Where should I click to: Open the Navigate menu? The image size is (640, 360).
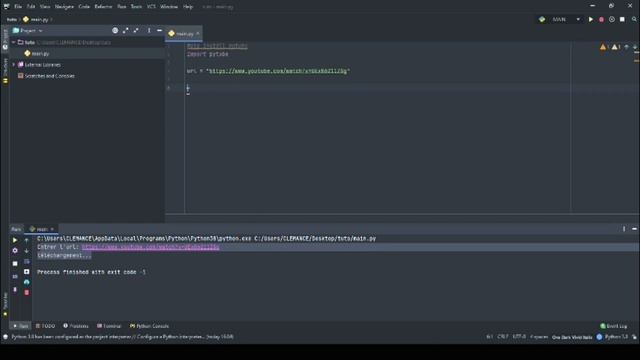pyautogui.click(x=64, y=7)
